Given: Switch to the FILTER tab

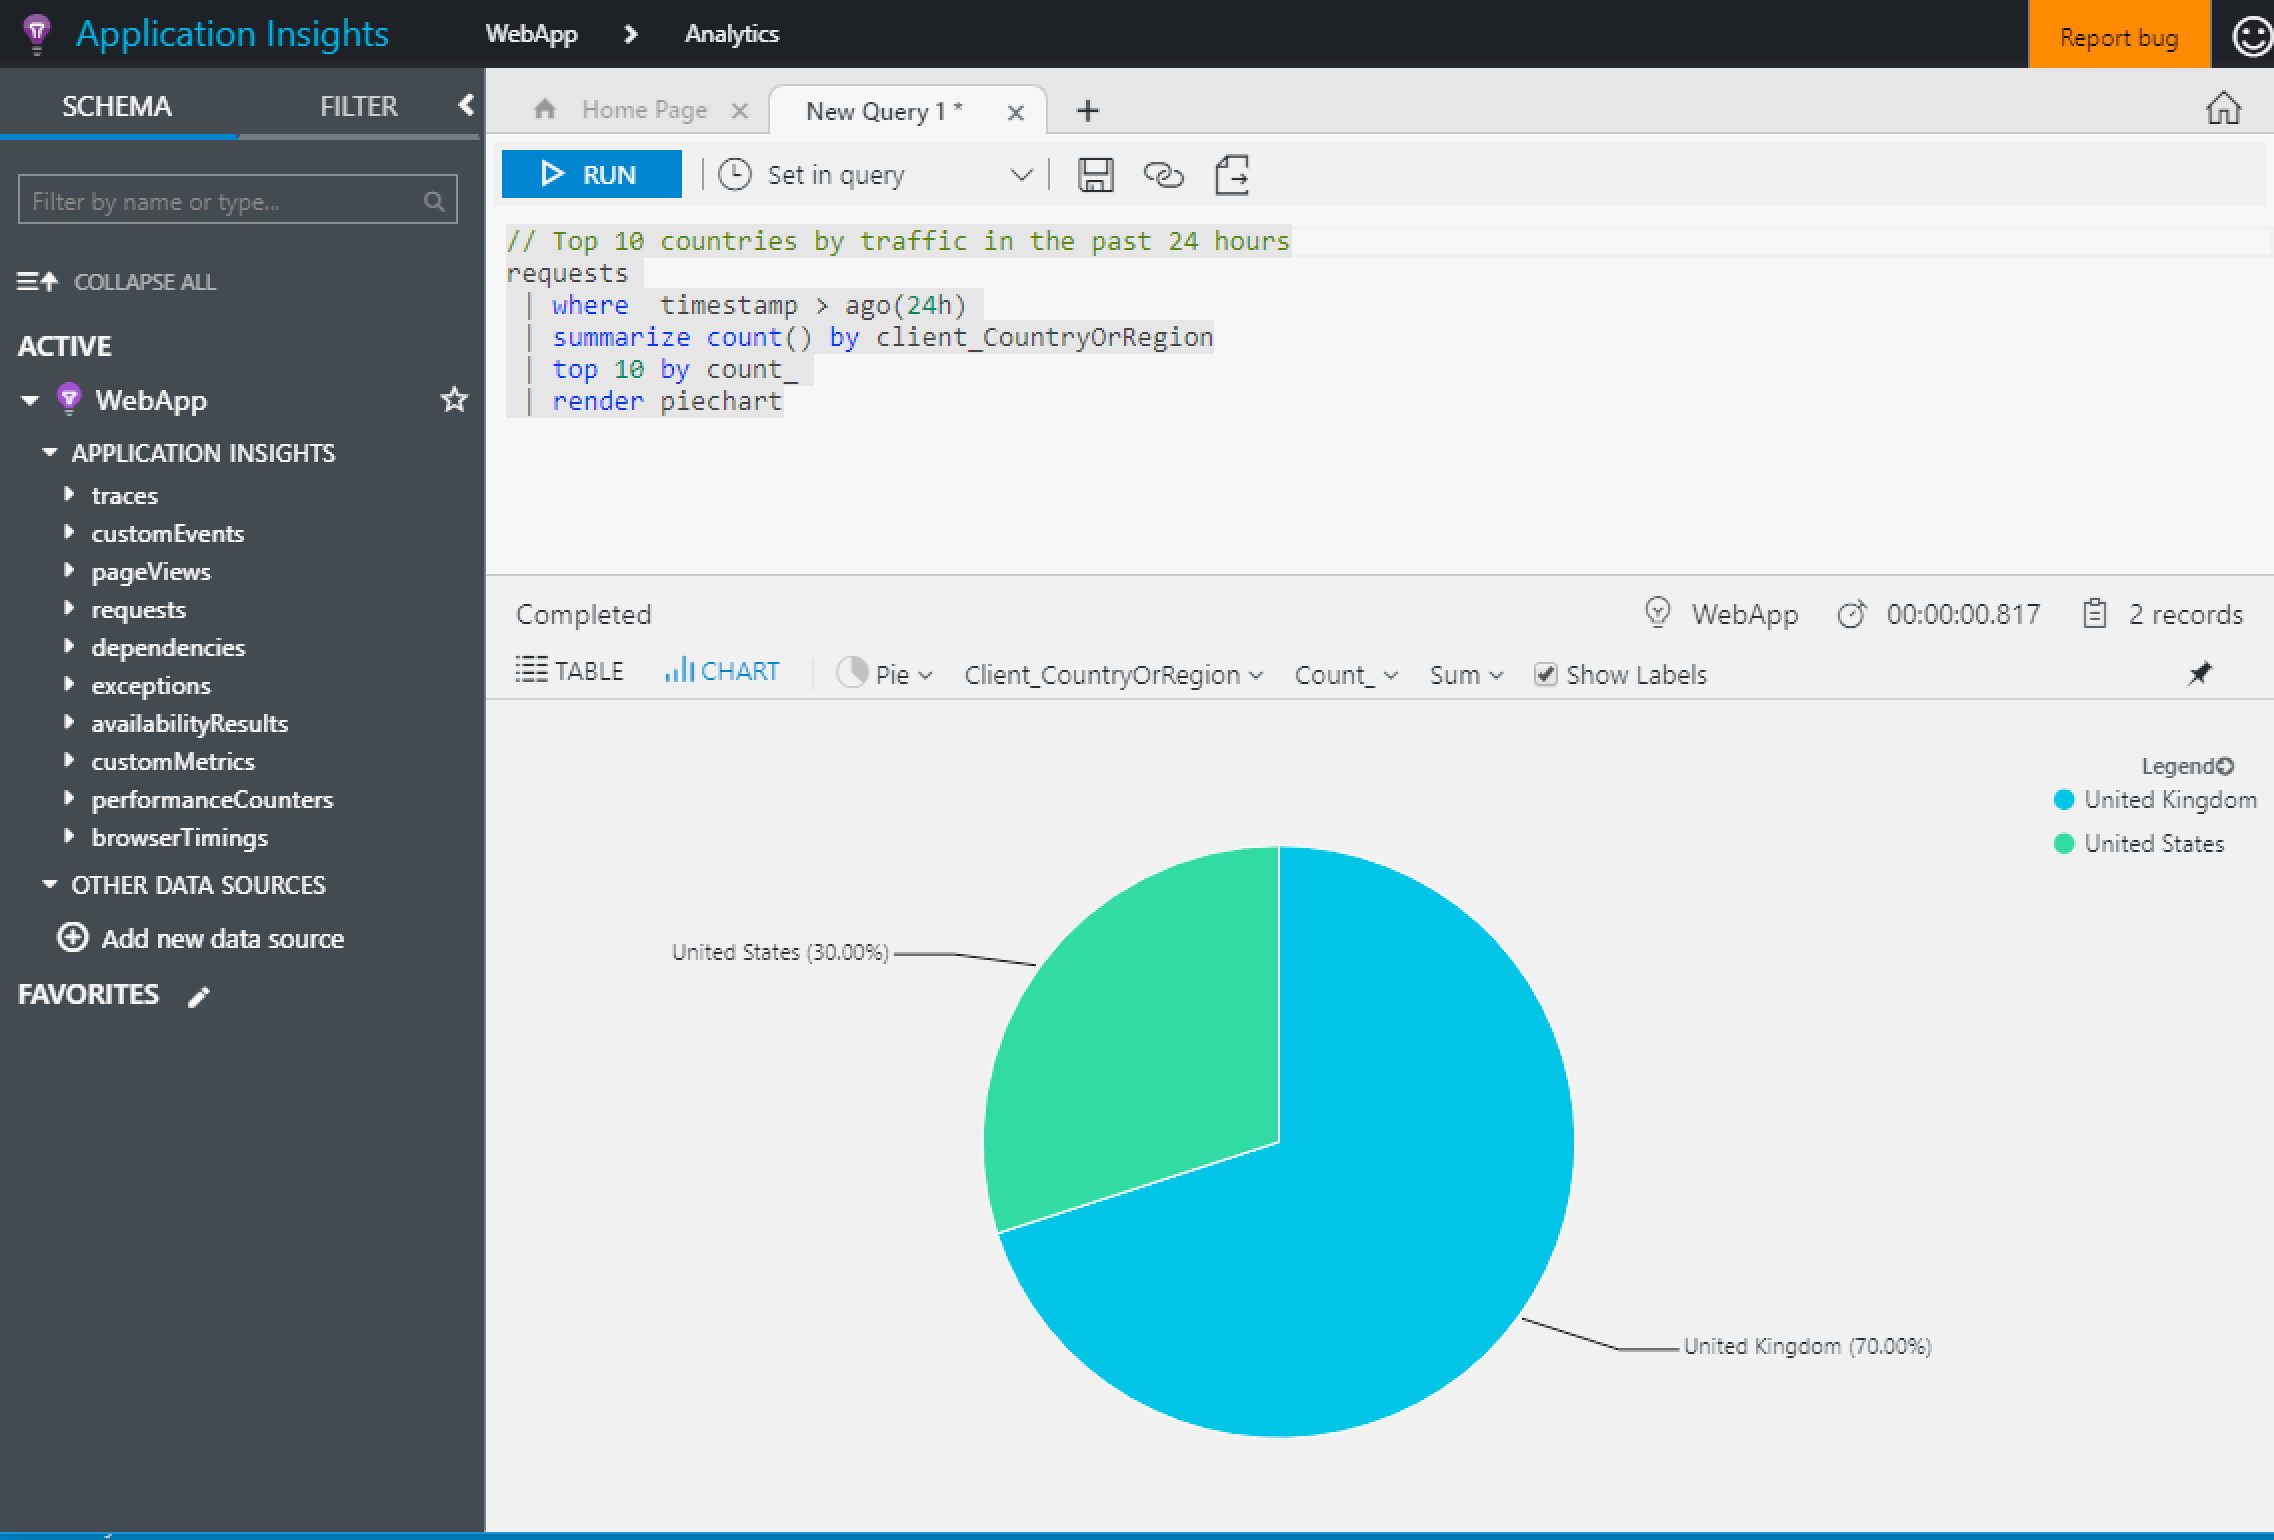Looking at the screenshot, I should pyautogui.click(x=358, y=106).
